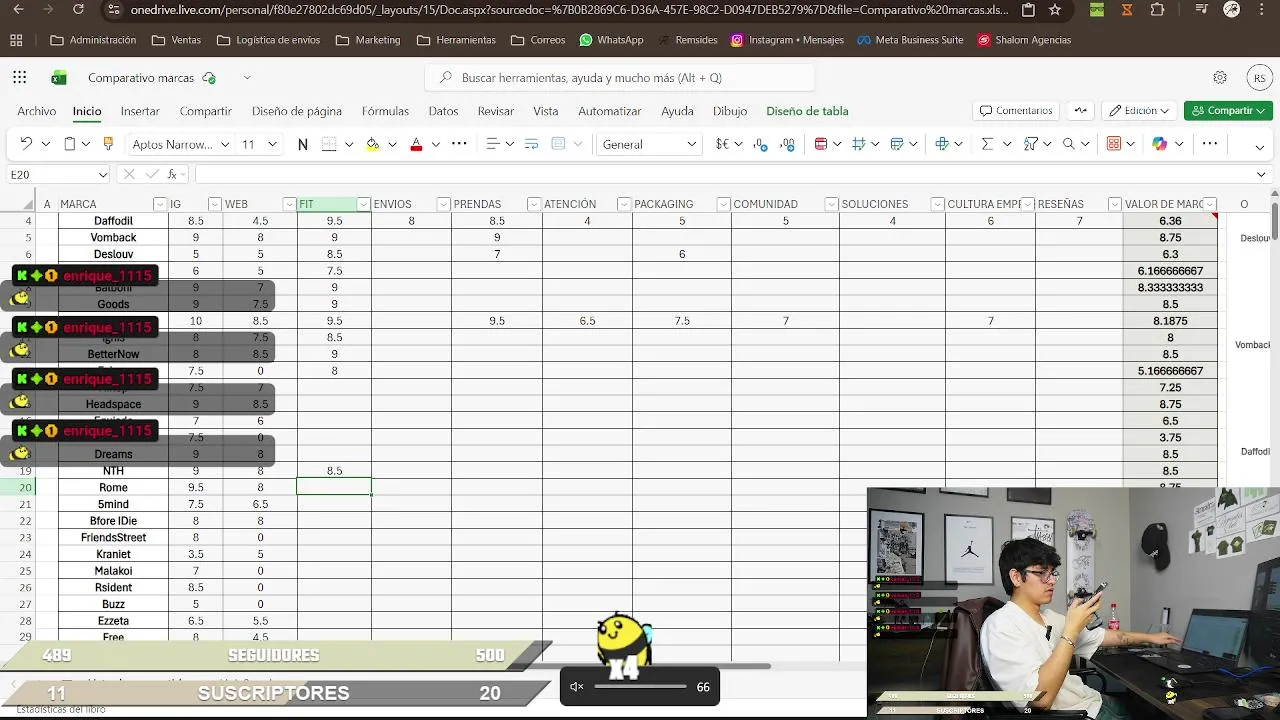
Task: Click the Copilot icon
Action: (x=1159, y=144)
